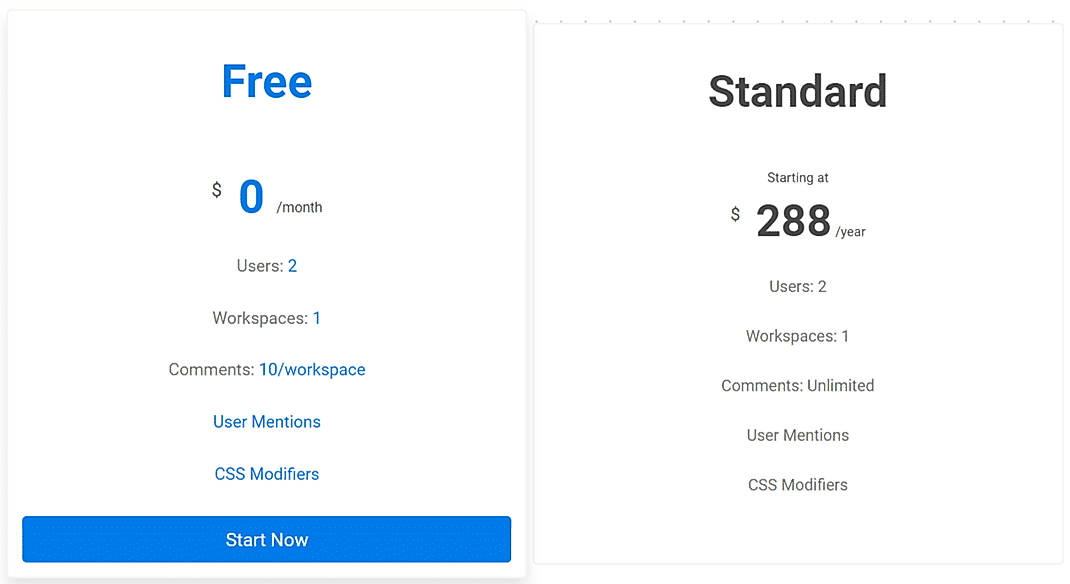Viewport: 1070px width, 584px height.
Task: Click the User Mentions link in Free plan
Action: 266,421
